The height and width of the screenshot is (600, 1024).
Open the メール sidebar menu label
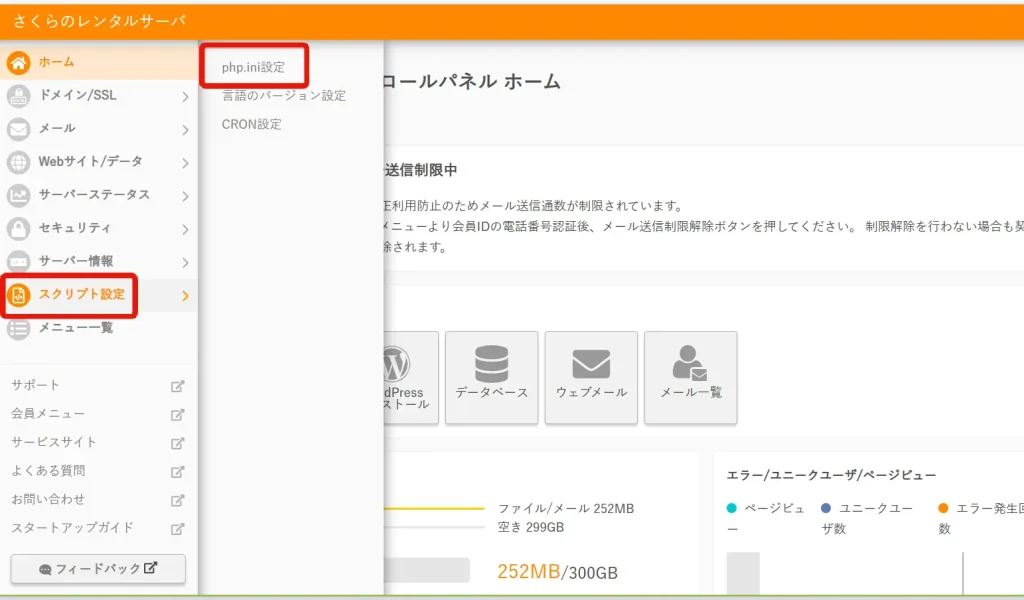[x=57, y=128]
